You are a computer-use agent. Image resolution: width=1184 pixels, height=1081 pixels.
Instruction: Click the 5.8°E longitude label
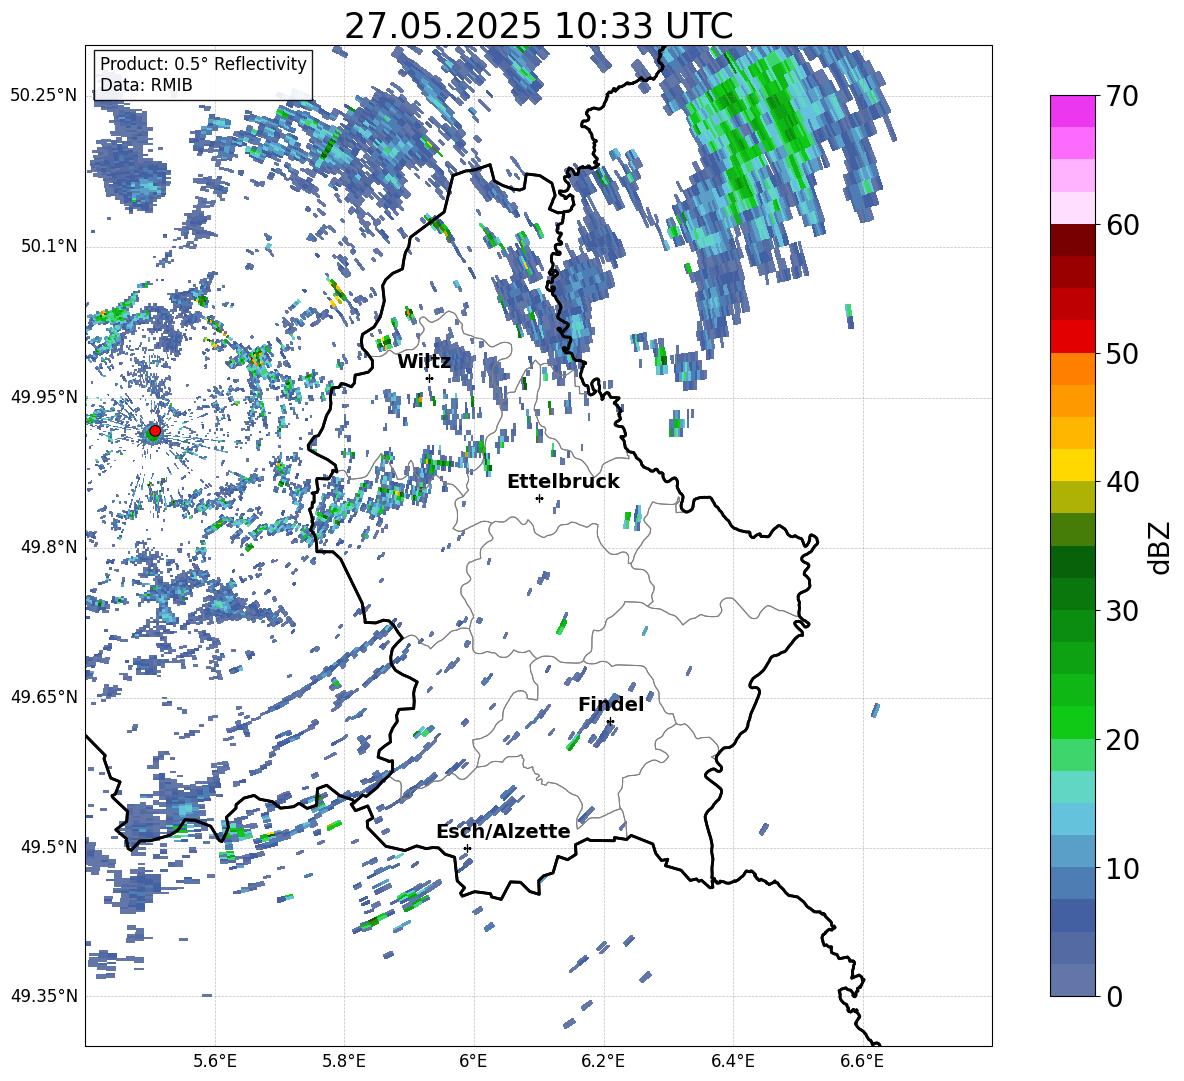pos(344,1061)
